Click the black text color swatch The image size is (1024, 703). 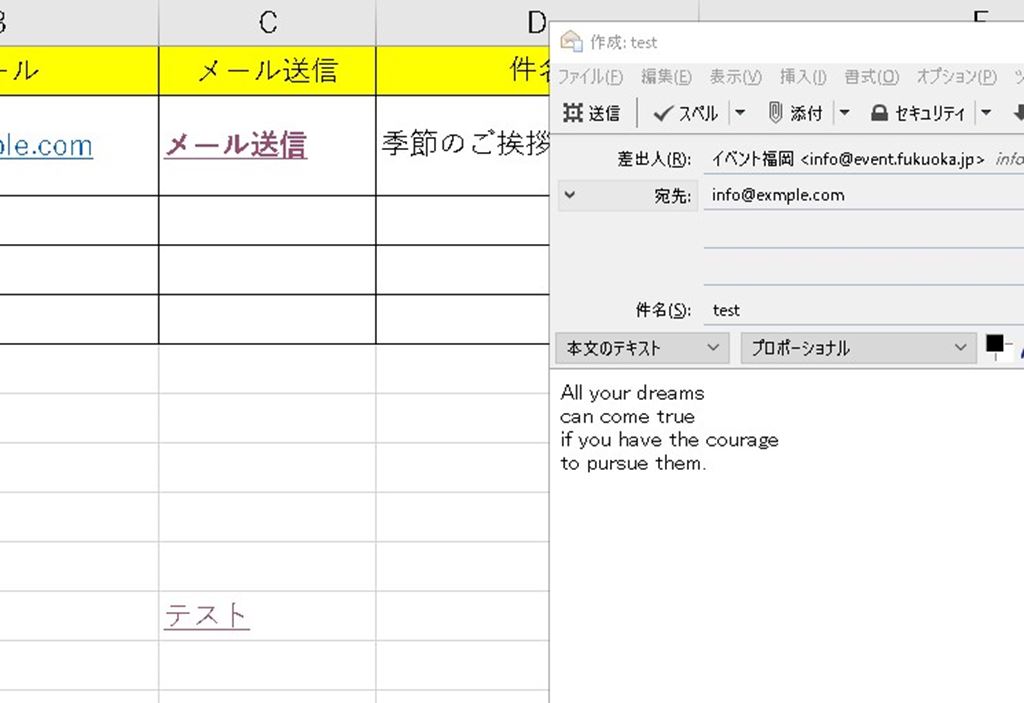point(995,344)
